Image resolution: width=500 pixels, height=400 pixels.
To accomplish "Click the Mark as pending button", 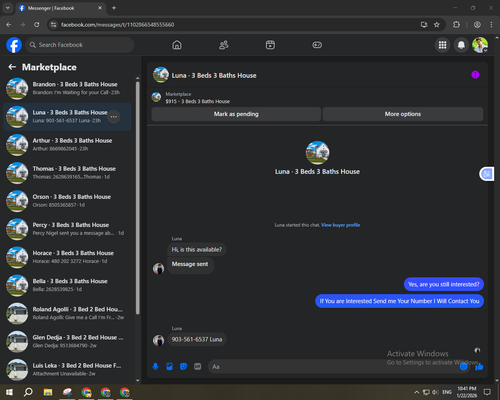I will [236, 114].
